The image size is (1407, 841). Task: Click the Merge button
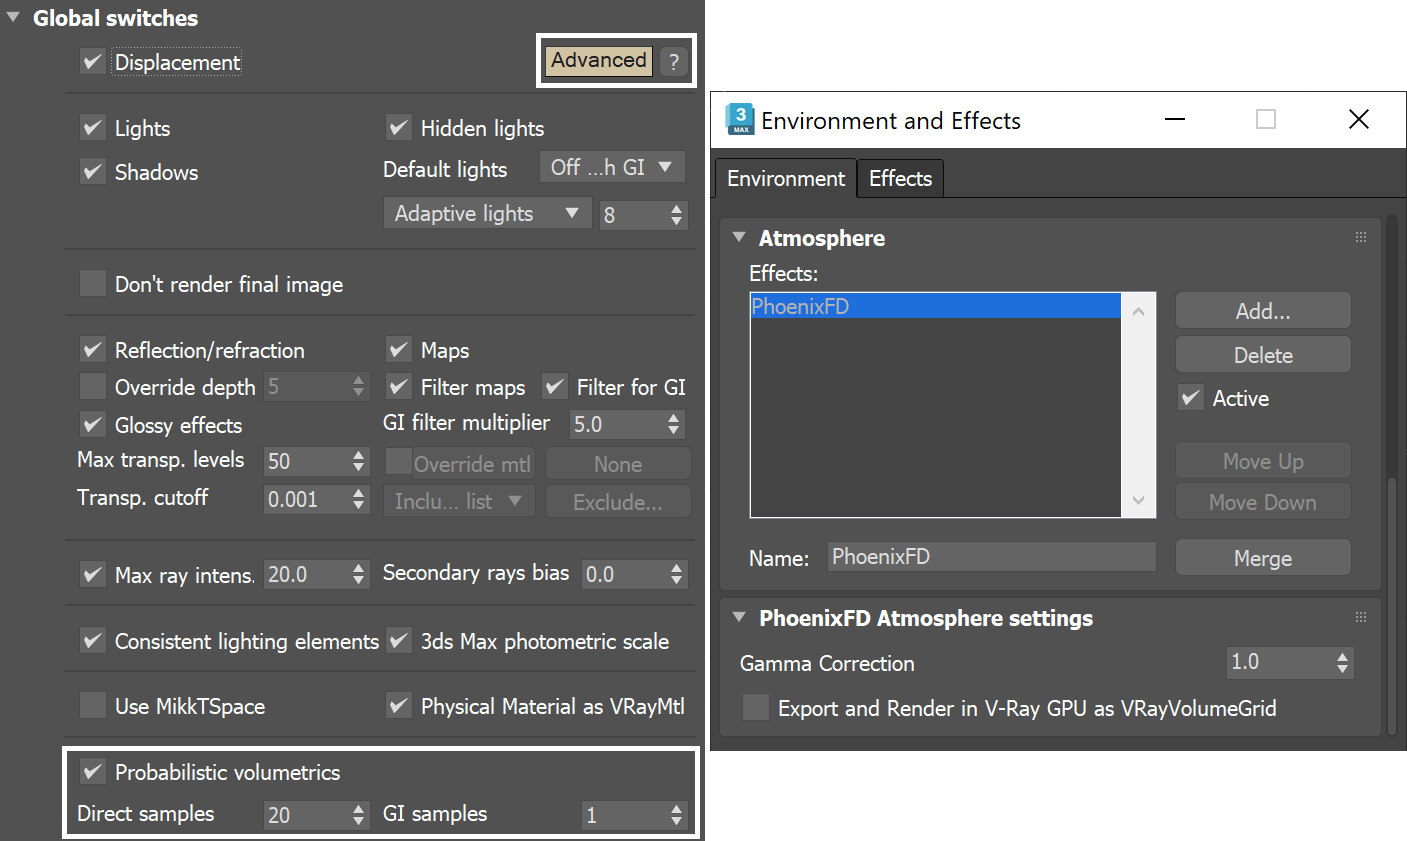tap(1263, 558)
